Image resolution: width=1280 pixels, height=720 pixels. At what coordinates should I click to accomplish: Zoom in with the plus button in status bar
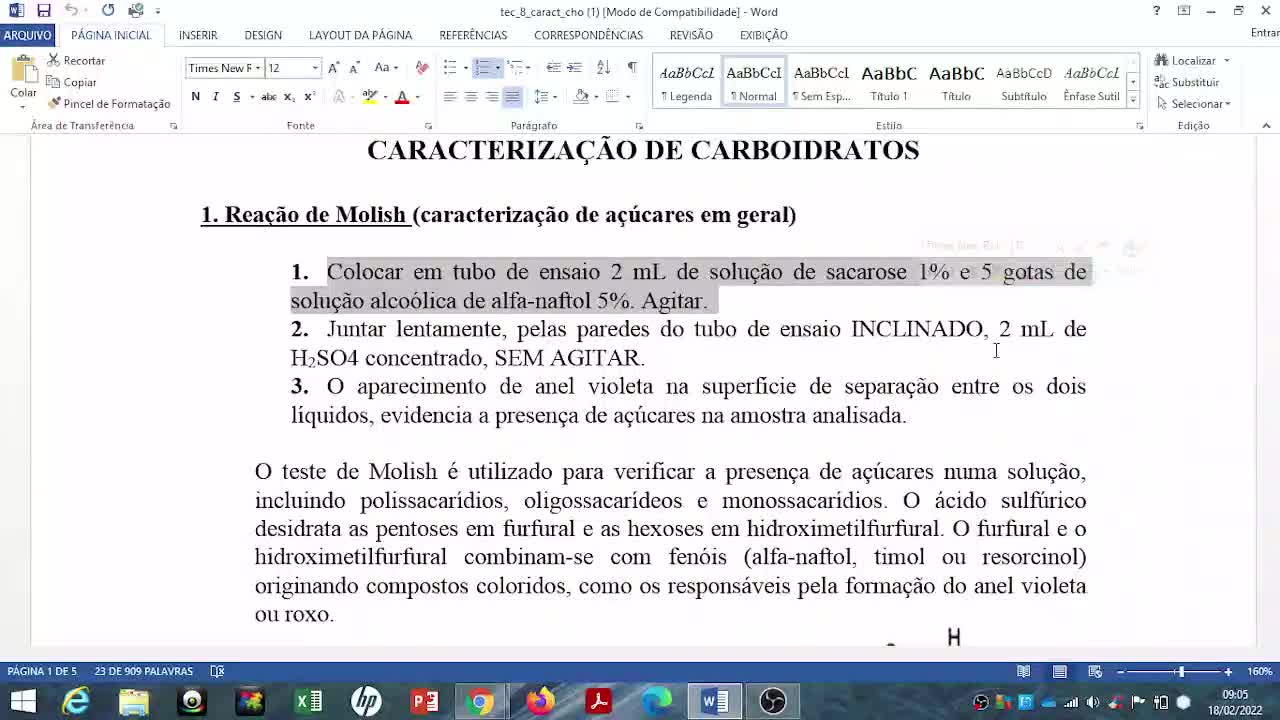click(x=1228, y=672)
